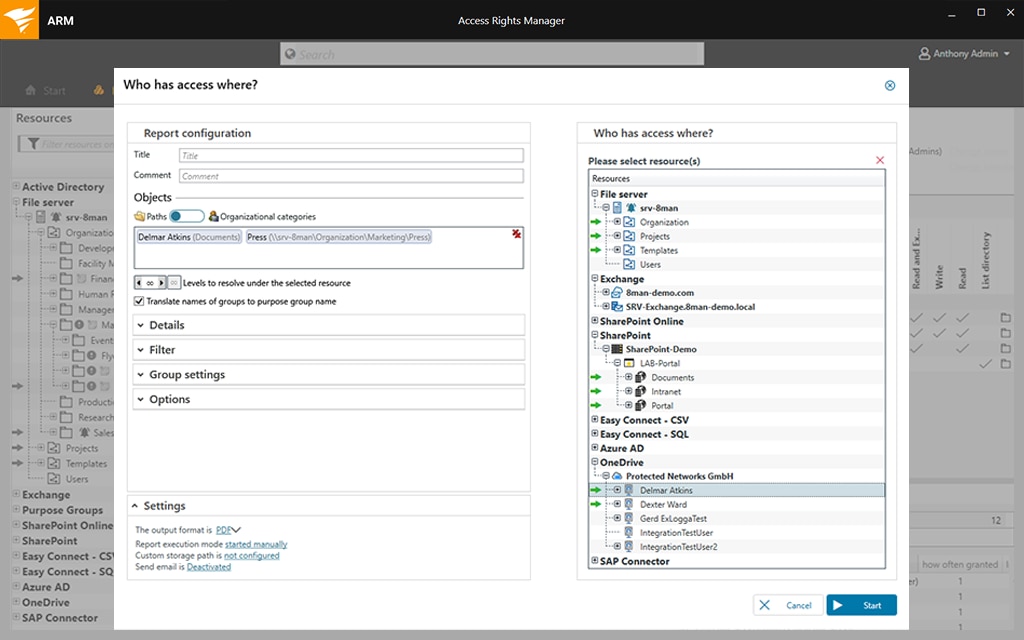Uncheck translate names of groups to purpose group name
The height and width of the screenshot is (640, 1024).
tap(138, 300)
